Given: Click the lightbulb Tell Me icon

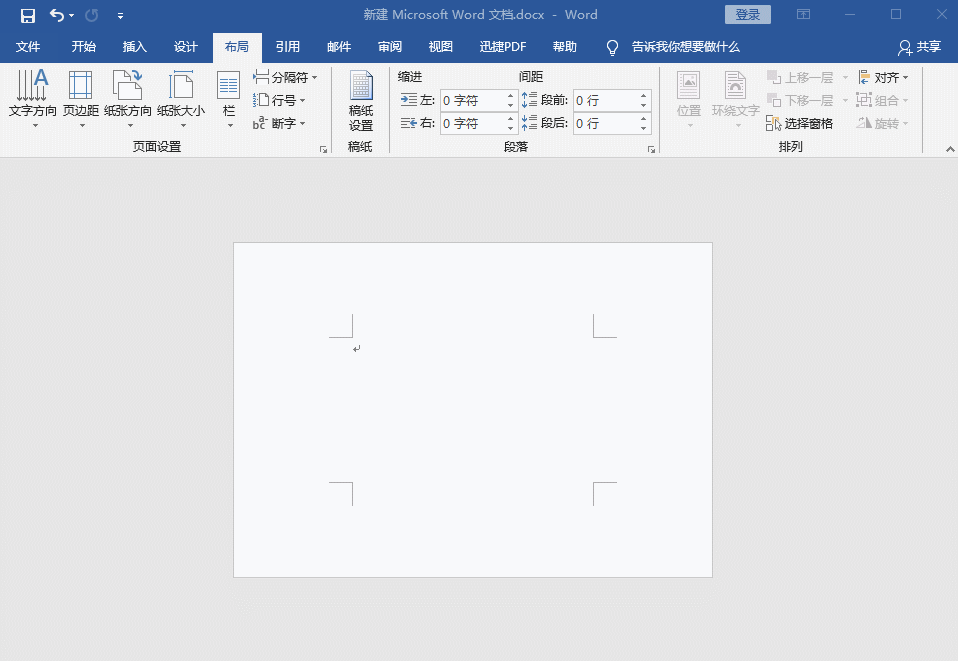Looking at the screenshot, I should (x=612, y=48).
